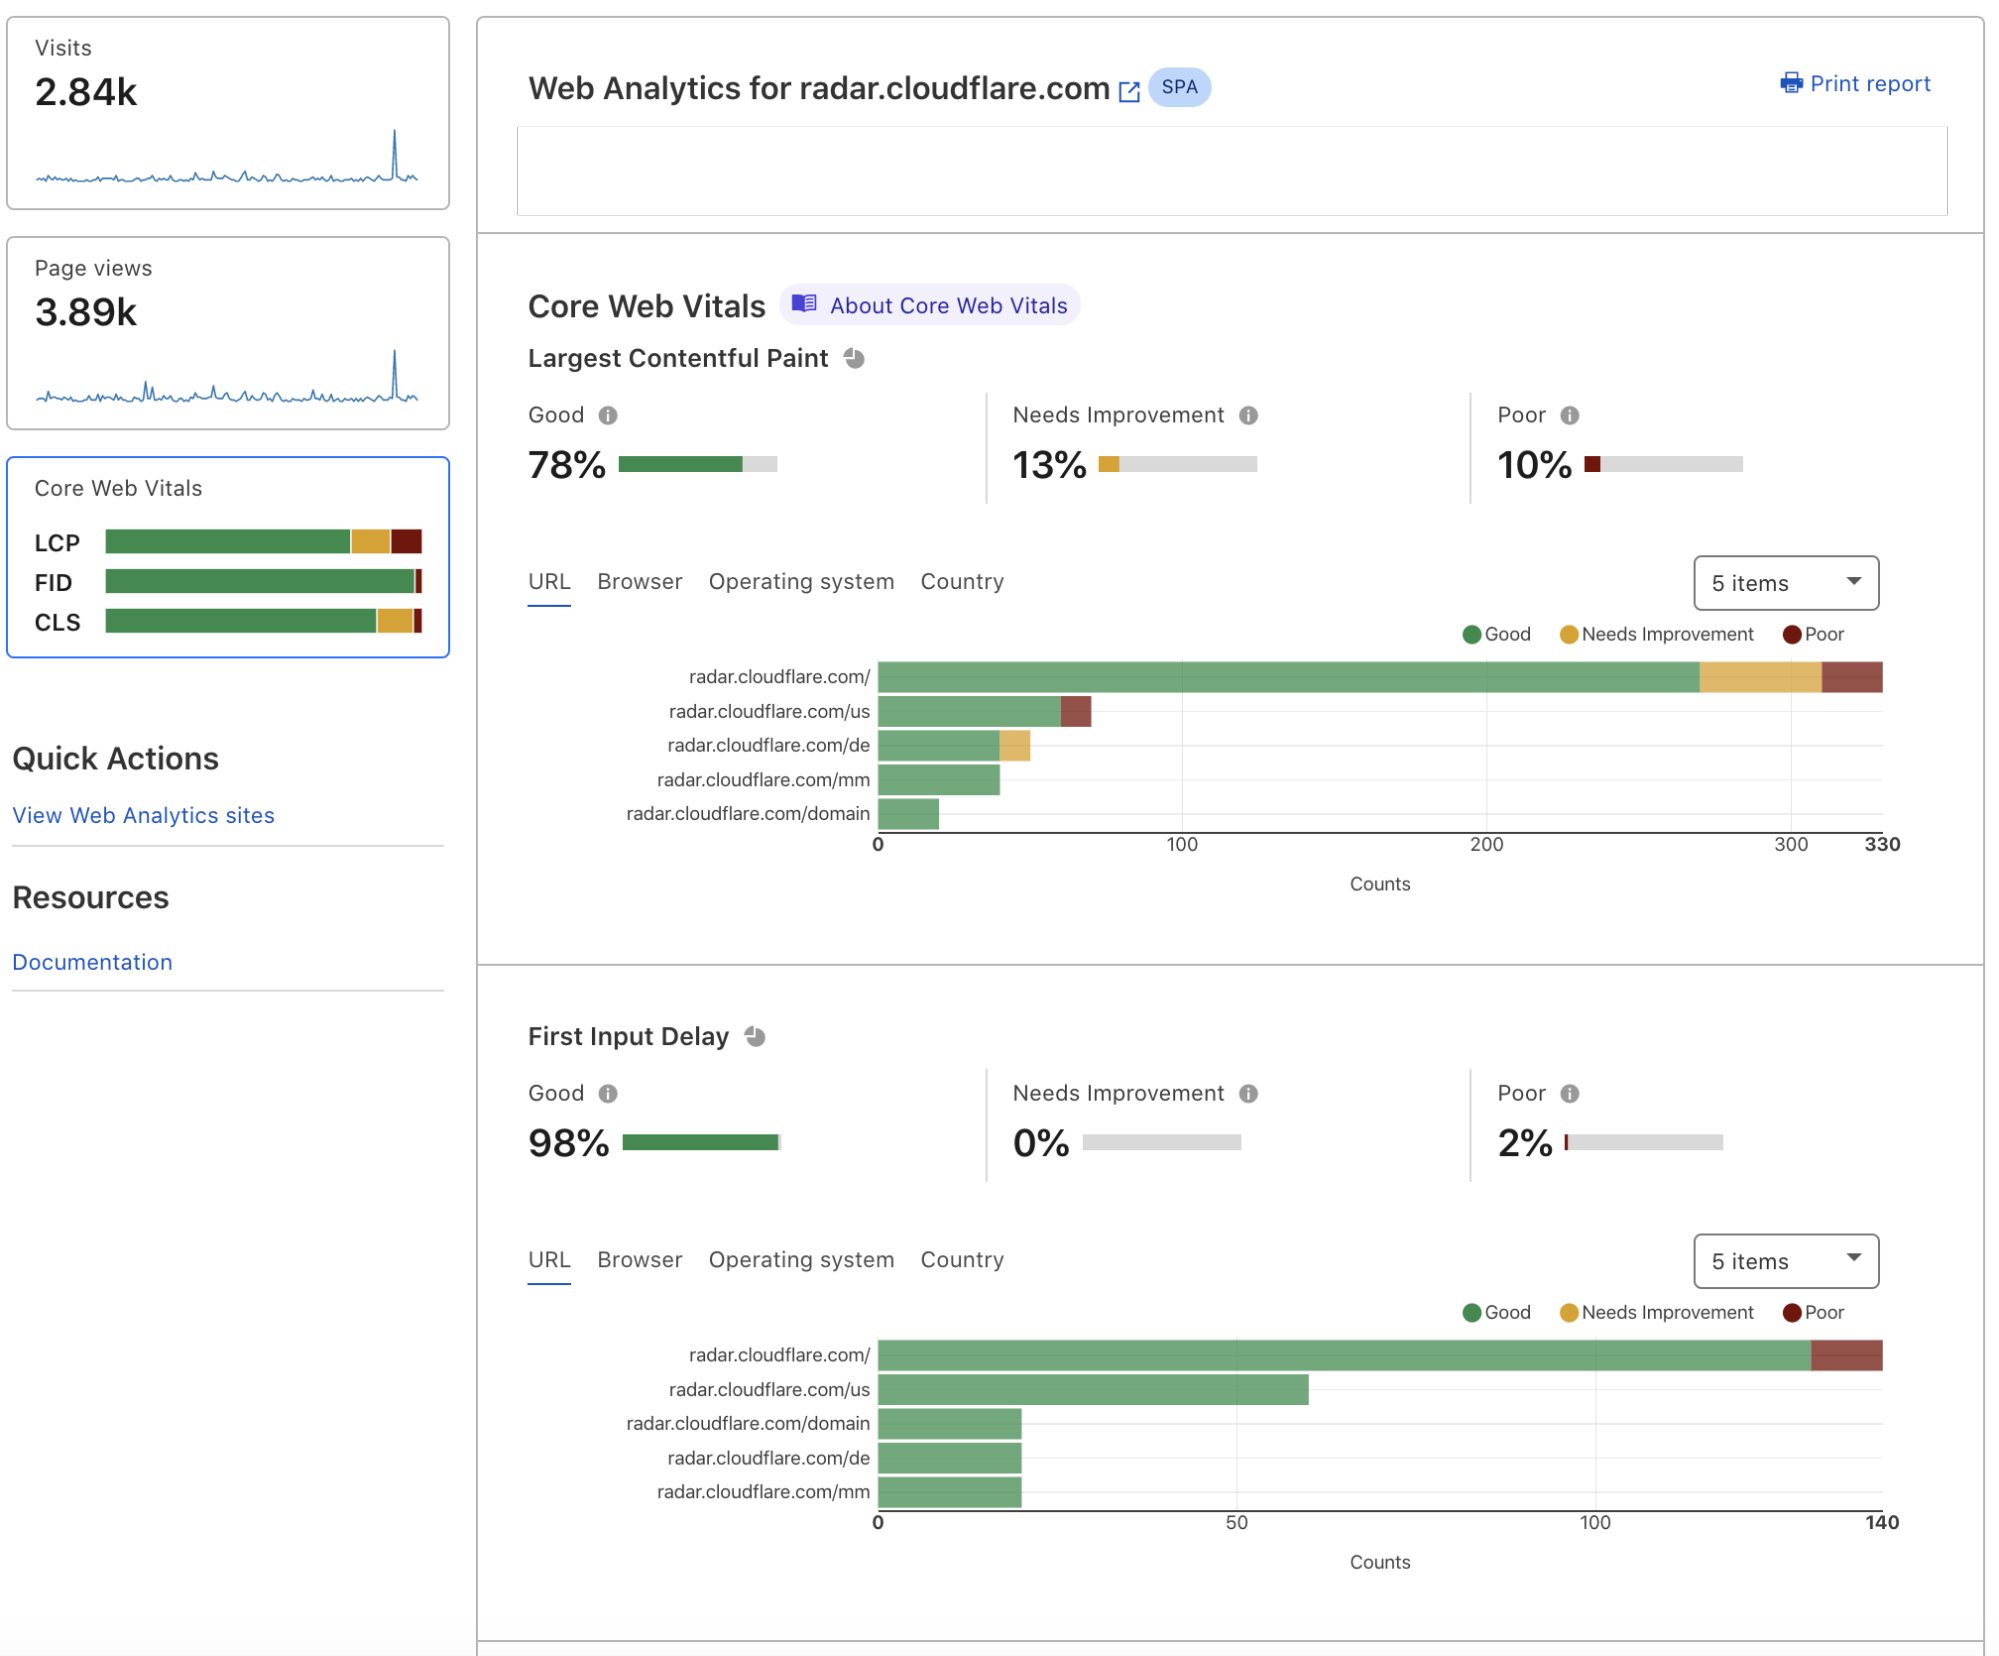The width and height of the screenshot is (1999, 1656).
Task: Click the Print report link
Action: coord(1856,83)
